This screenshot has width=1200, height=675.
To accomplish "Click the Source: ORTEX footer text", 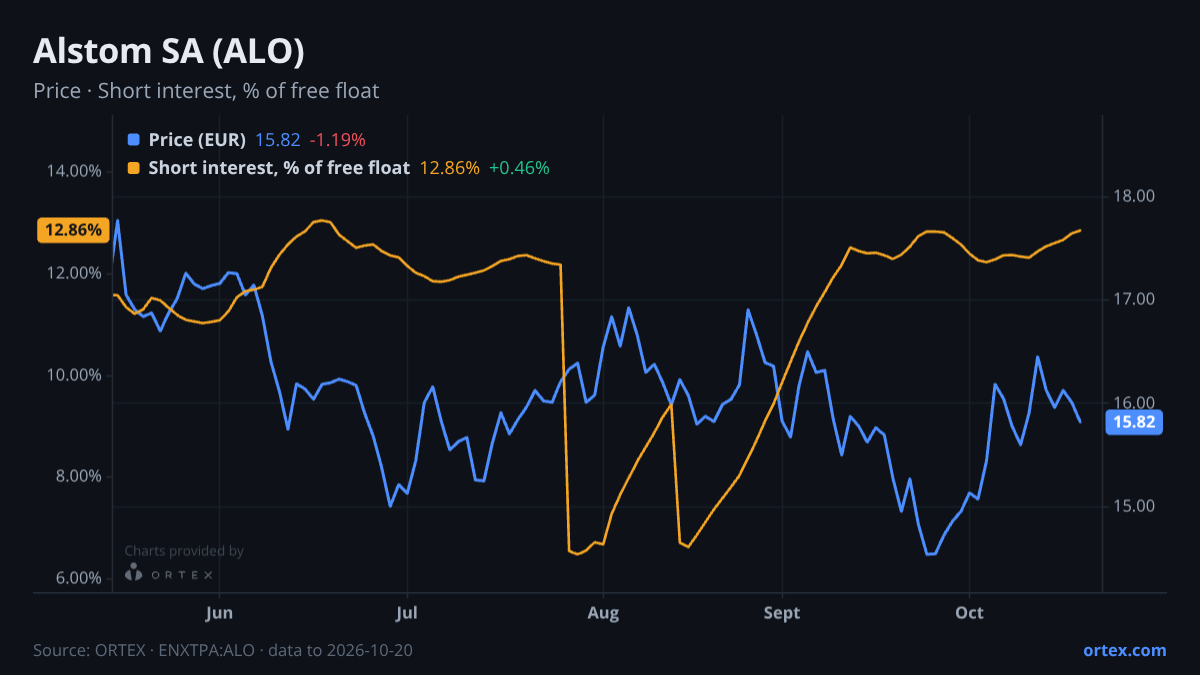I will pos(223,650).
